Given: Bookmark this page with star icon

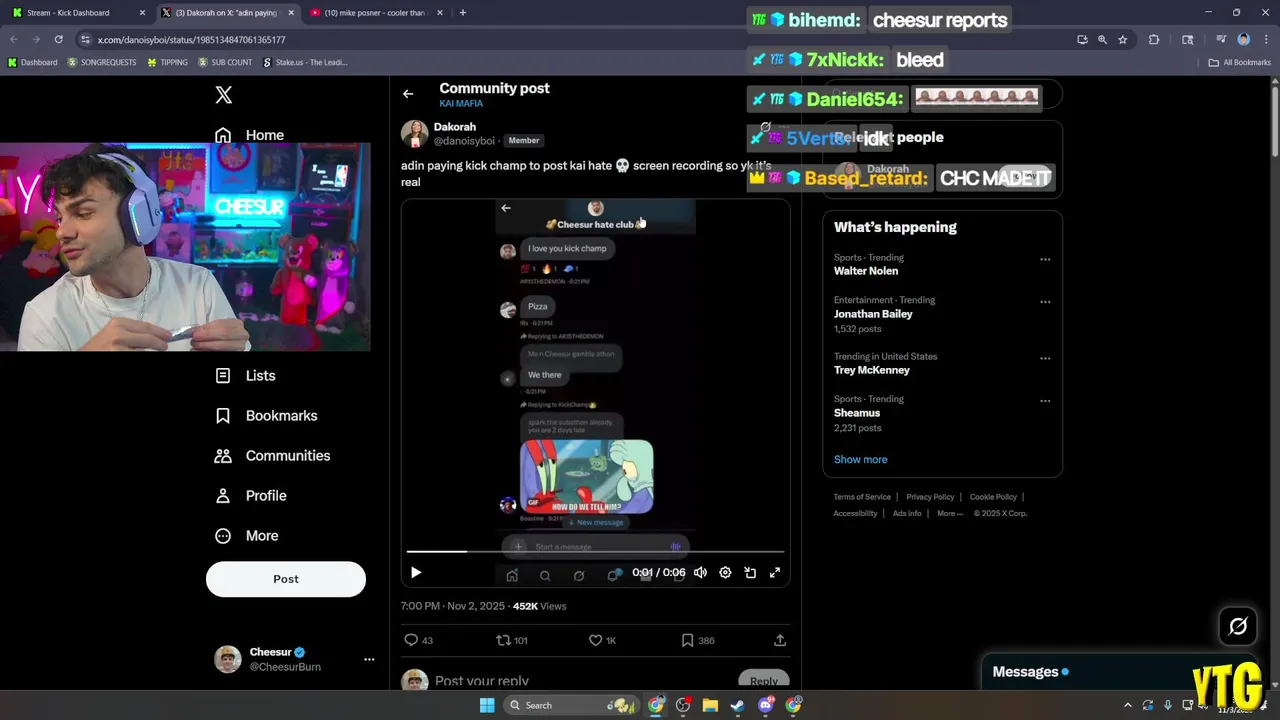Looking at the screenshot, I should click(1123, 40).
